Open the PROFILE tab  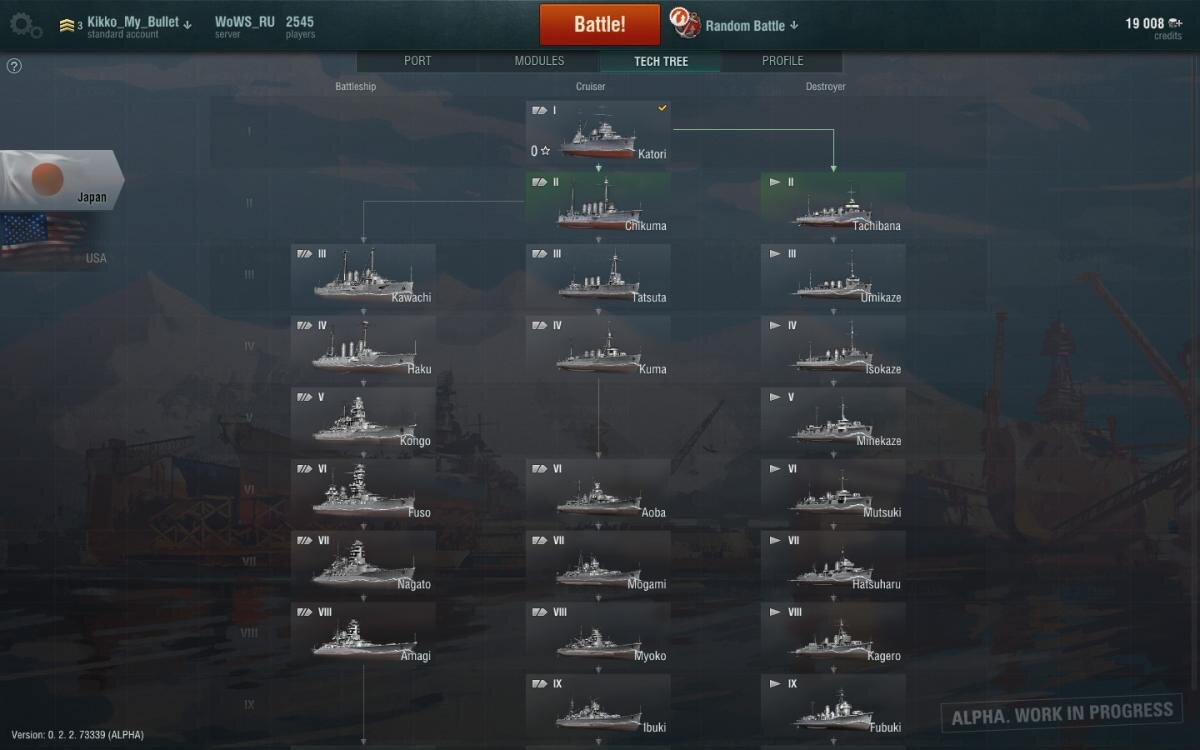coord(782,61)
